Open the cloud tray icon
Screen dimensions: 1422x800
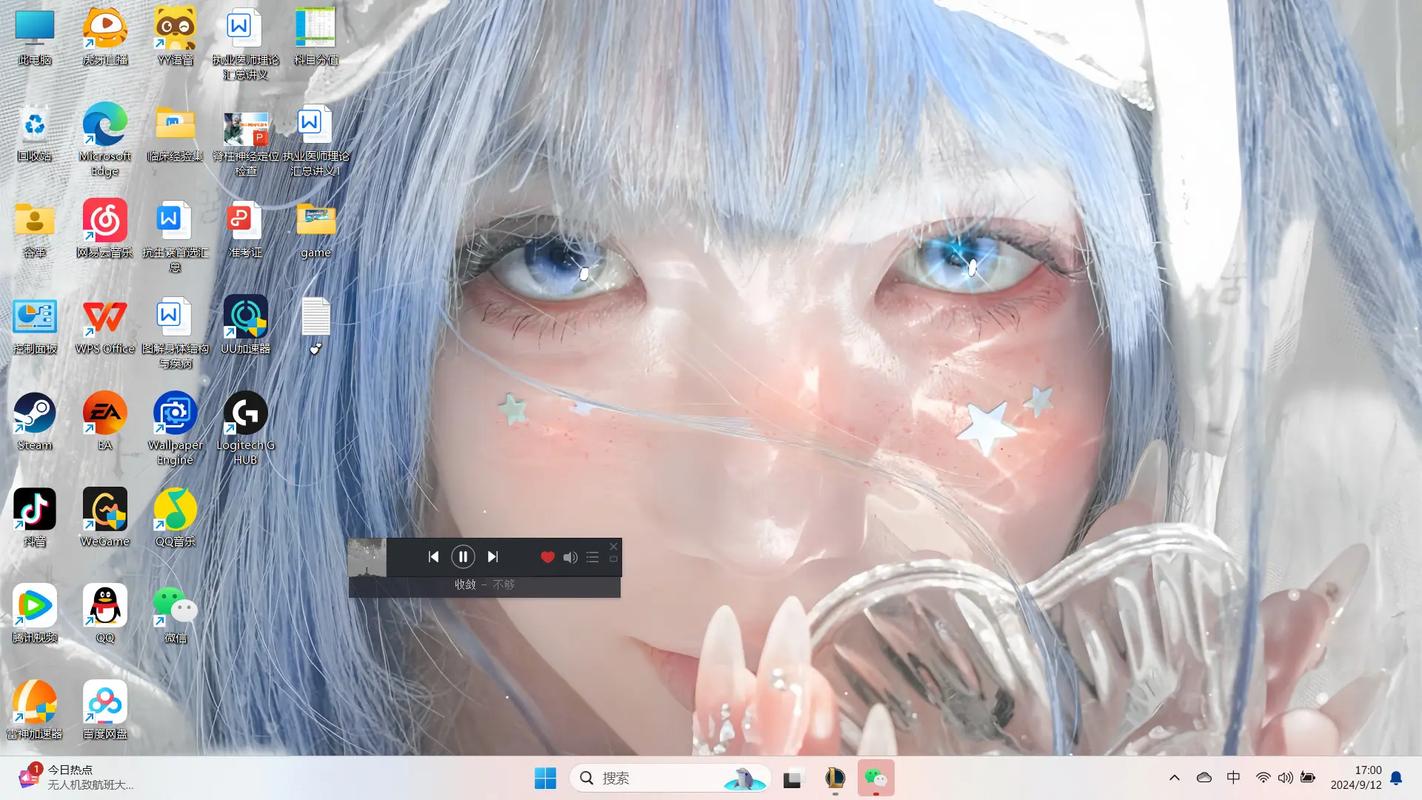point(1204,778)
